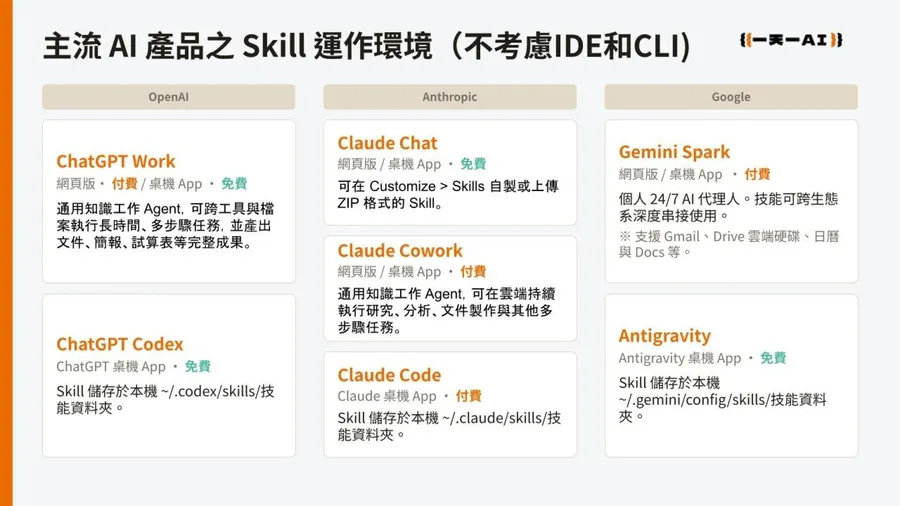This screenshot has height=506, width=900.
Task: Click ChatGPT Work description 通用知識工作 Agent
Action: tap(165, 225)
